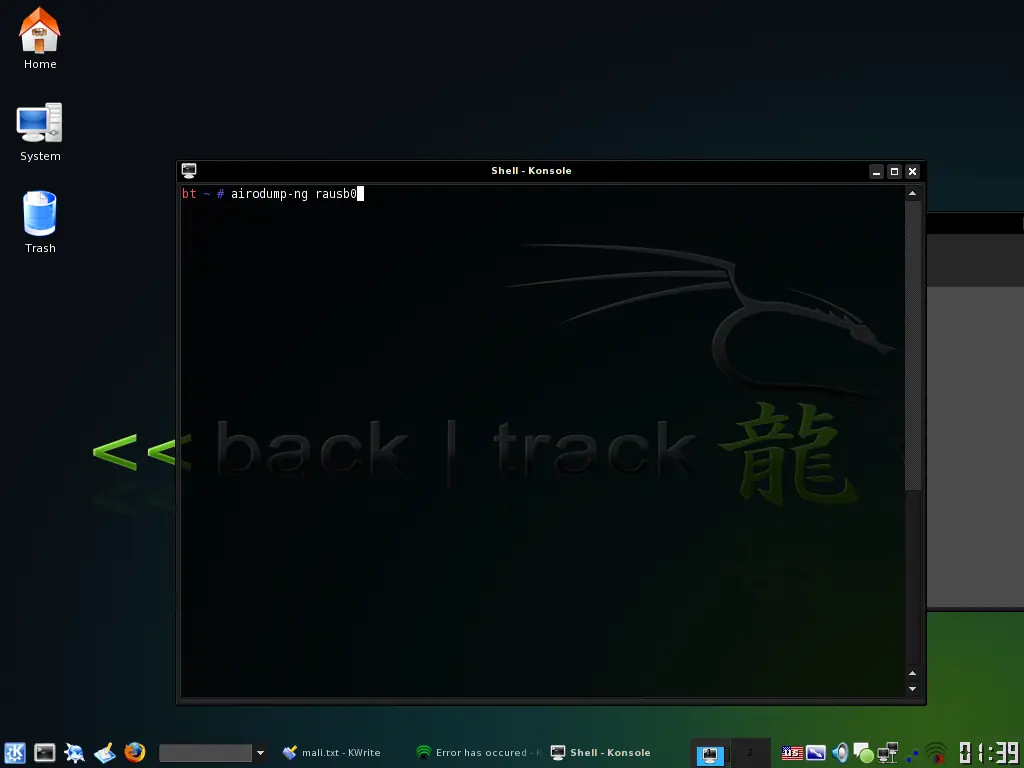Launch Firefox from the panel
1024x768 pixels.
pyautogui.click(x=135, y=752)
